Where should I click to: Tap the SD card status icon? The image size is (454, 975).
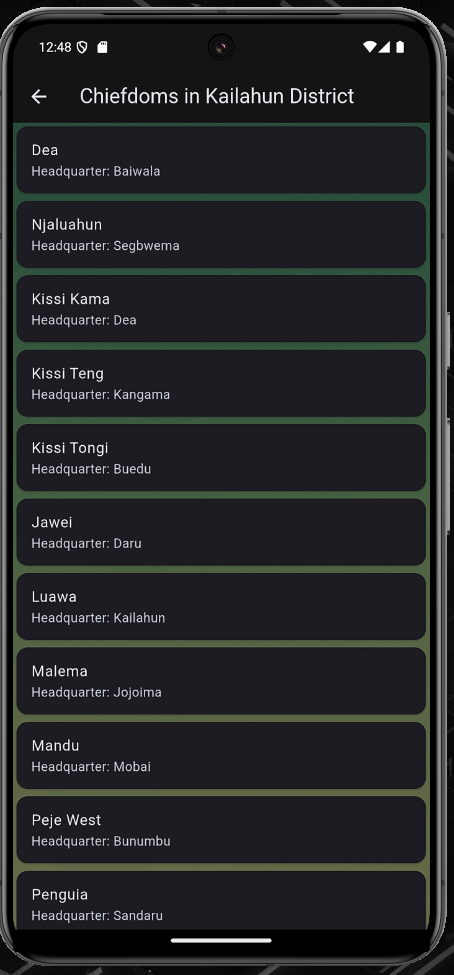103,47
